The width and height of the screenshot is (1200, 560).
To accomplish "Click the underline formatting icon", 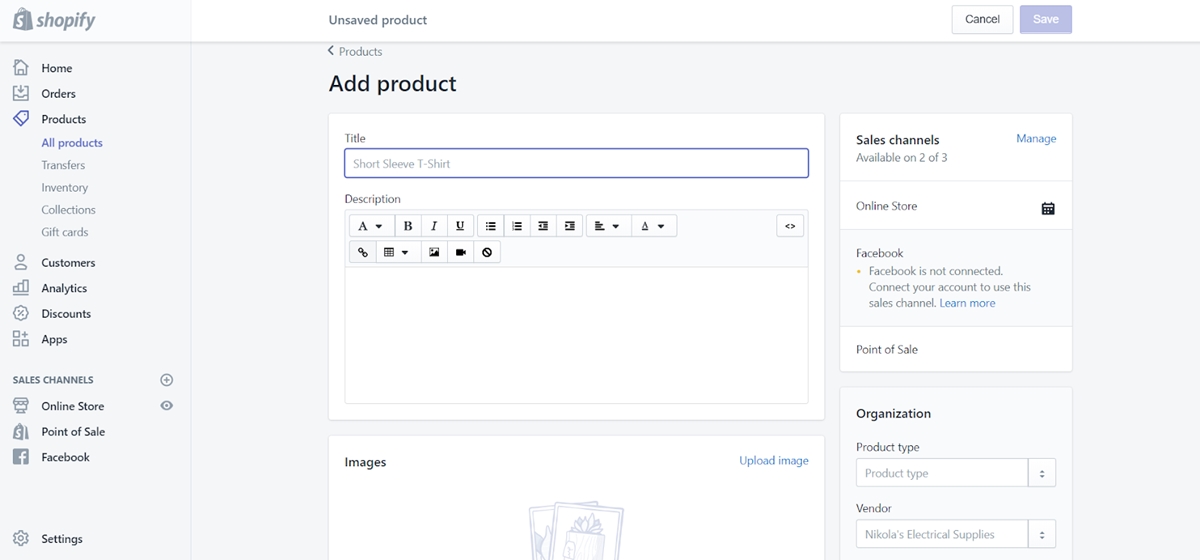I will point(460,226).
